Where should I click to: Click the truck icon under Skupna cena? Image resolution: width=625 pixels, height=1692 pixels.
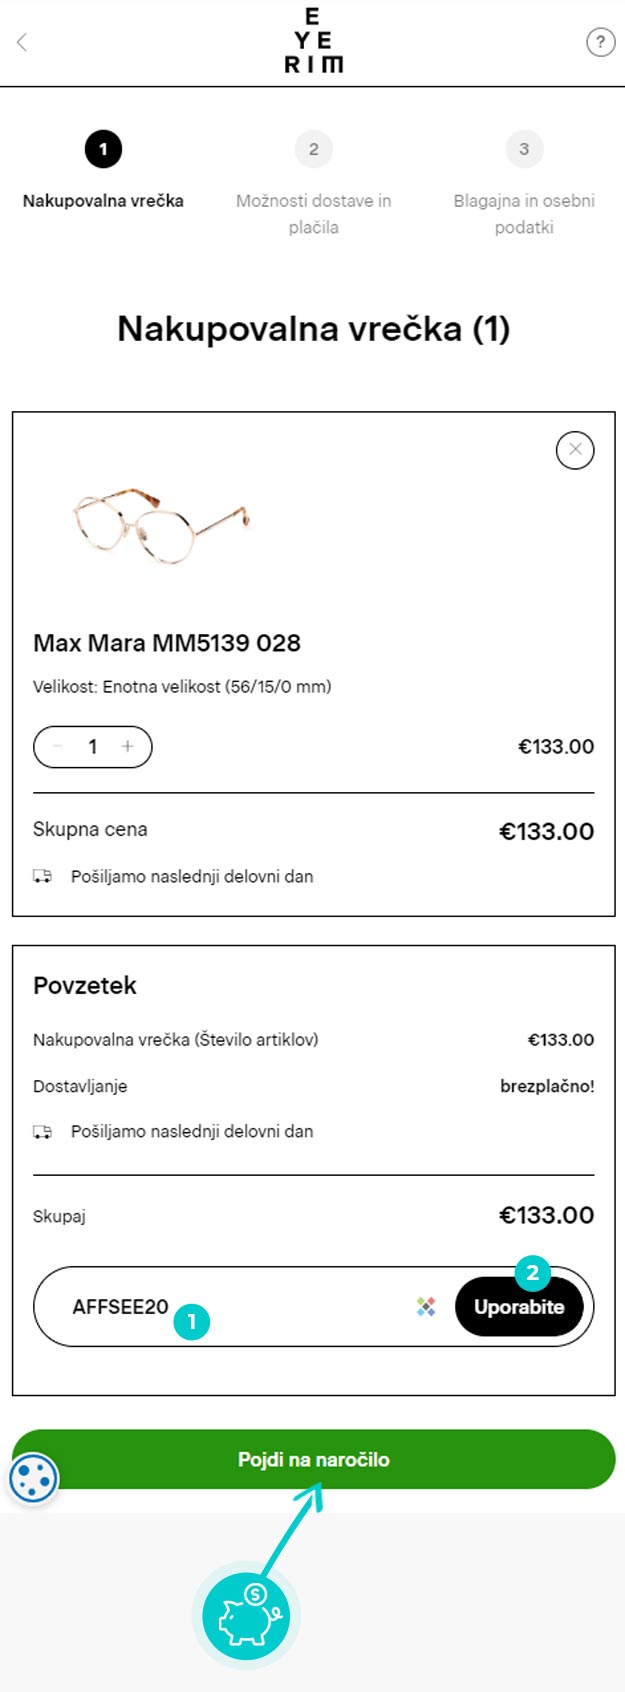[42, 877]
